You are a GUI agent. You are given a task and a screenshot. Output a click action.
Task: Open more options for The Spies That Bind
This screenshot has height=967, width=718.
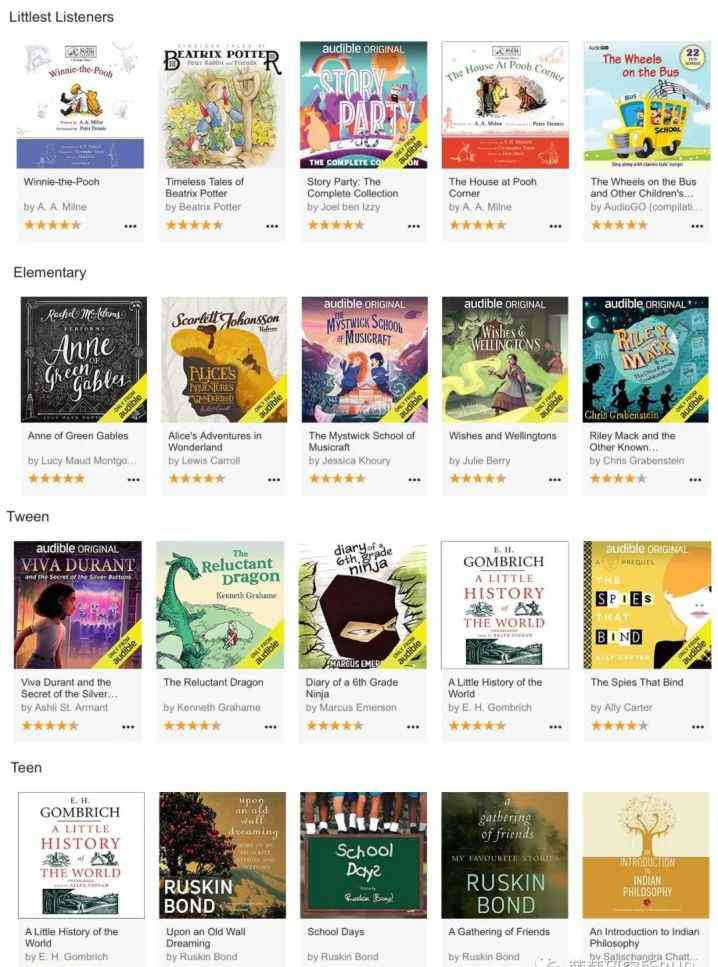tap(697, 727)
